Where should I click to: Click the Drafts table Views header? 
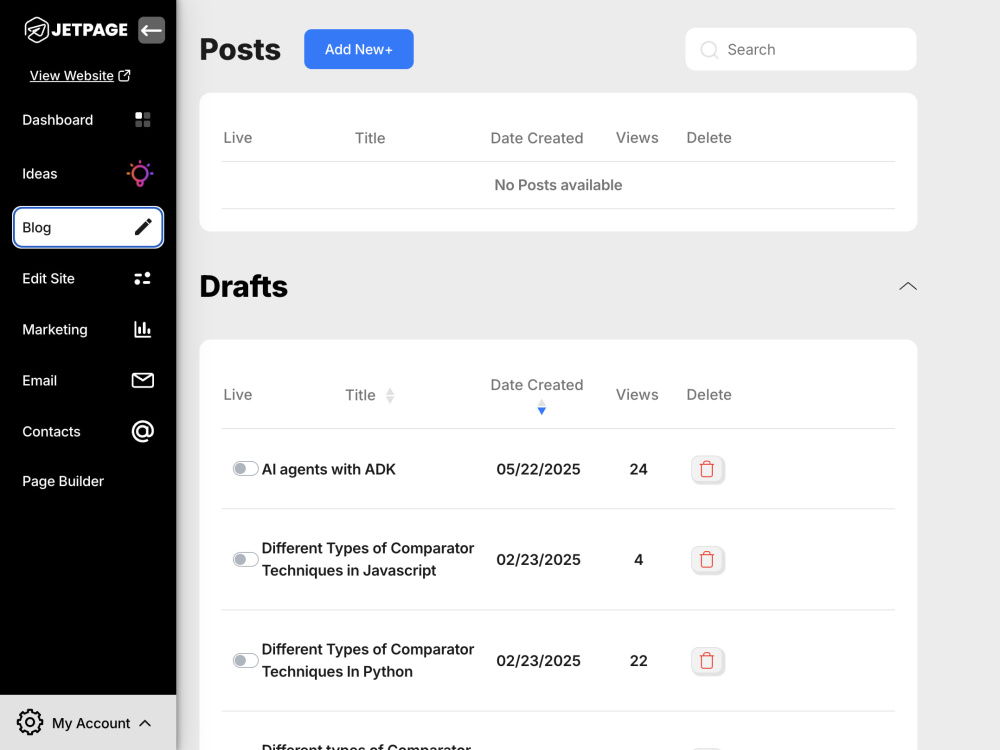pos(636,395)
